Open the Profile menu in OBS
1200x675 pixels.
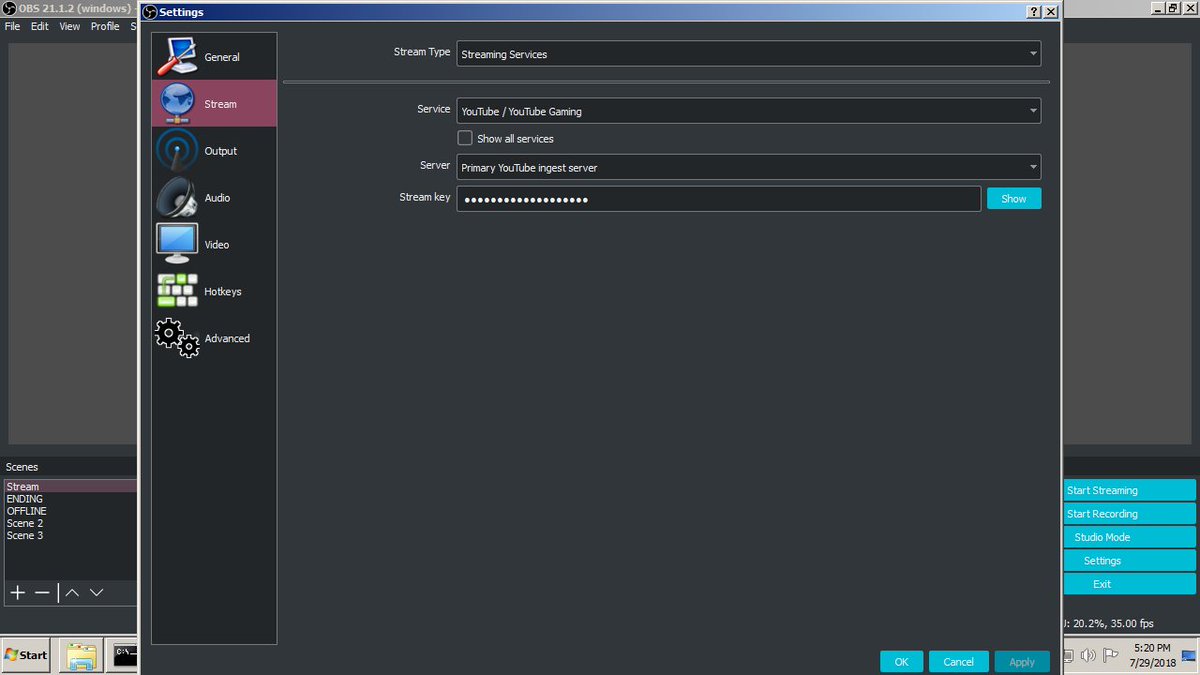pos(105,26)
